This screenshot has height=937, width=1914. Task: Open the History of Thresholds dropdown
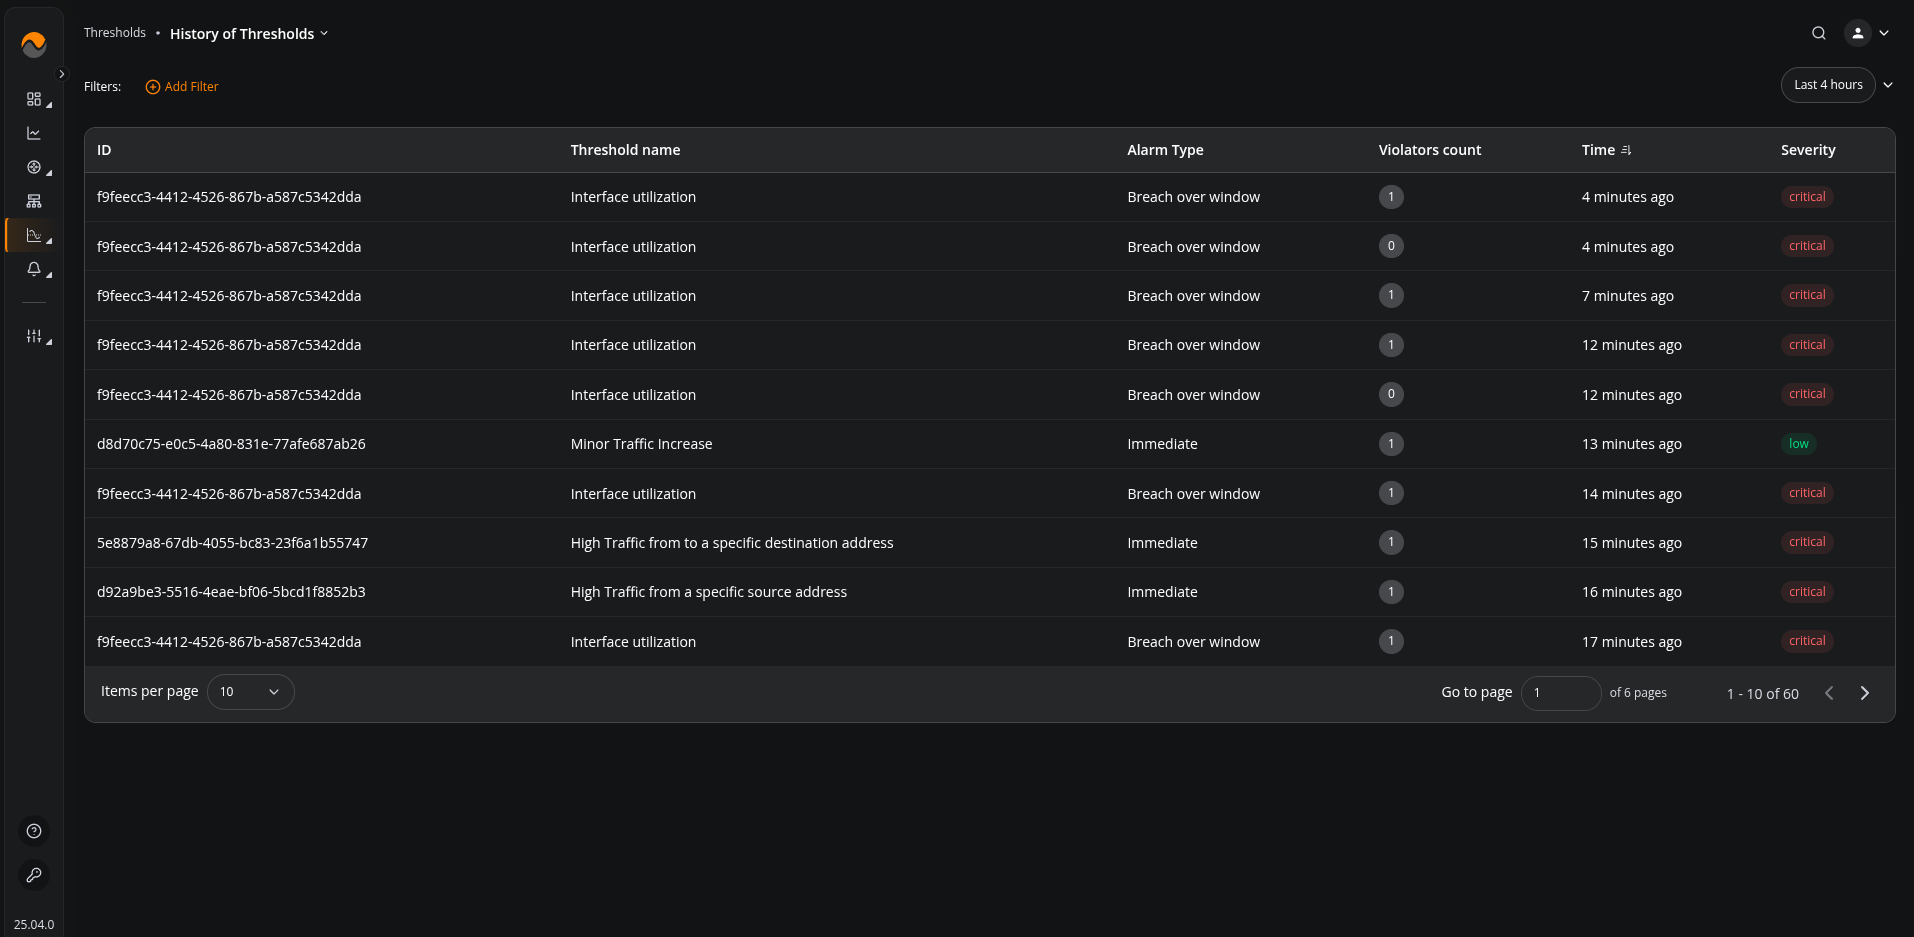pos(248,34)
